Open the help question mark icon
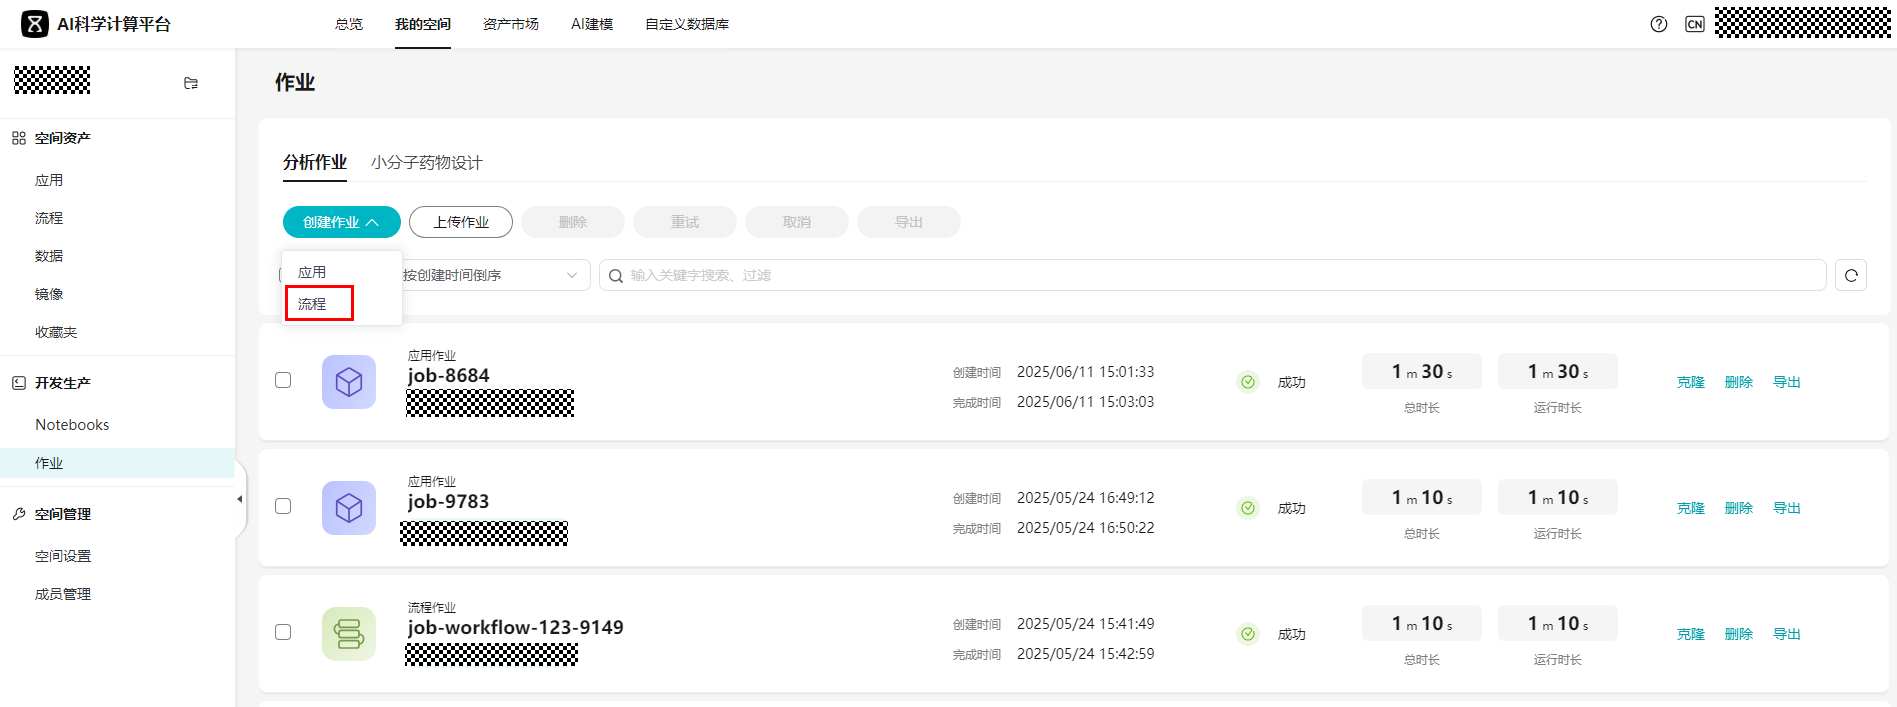 pyautogui.click(x=1659, y=24)
